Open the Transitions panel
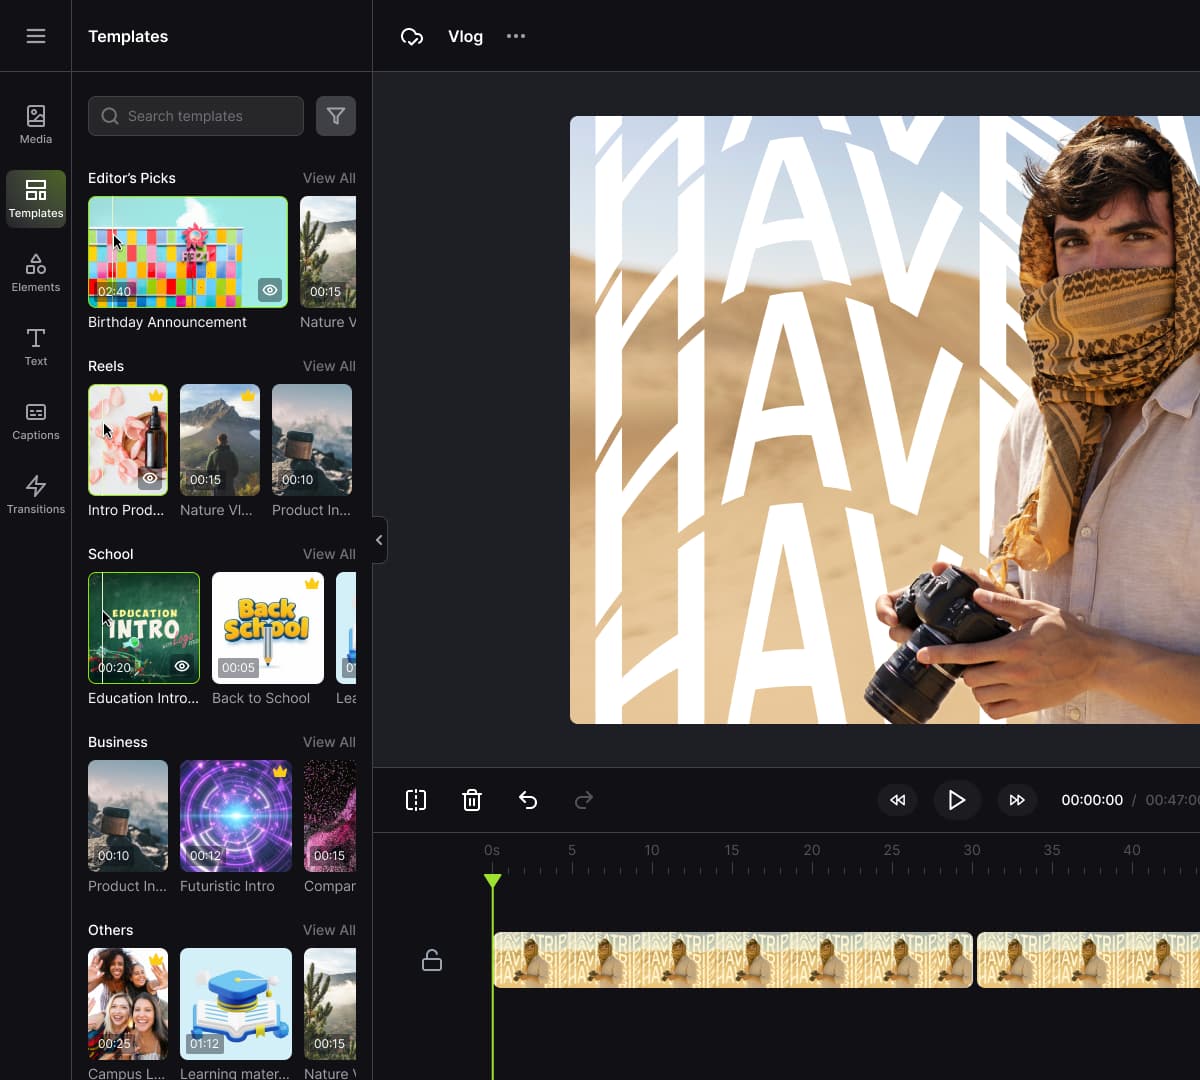The image size is (1200, 1080). pyautogui.click(x=36, y=494)
